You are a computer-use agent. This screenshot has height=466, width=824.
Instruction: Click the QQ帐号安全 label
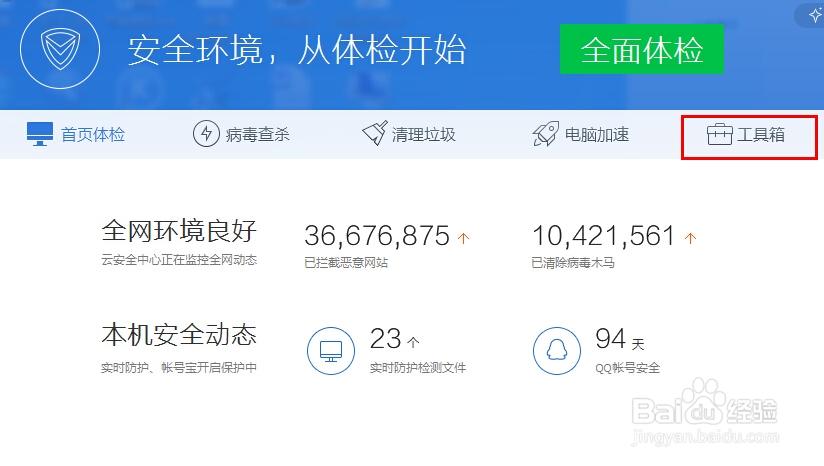pyautogui.click(x=627, y=368)
